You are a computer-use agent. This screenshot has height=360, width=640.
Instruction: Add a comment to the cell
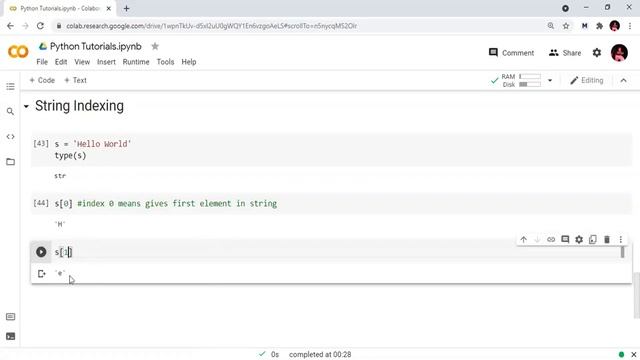tap(565, 240)
